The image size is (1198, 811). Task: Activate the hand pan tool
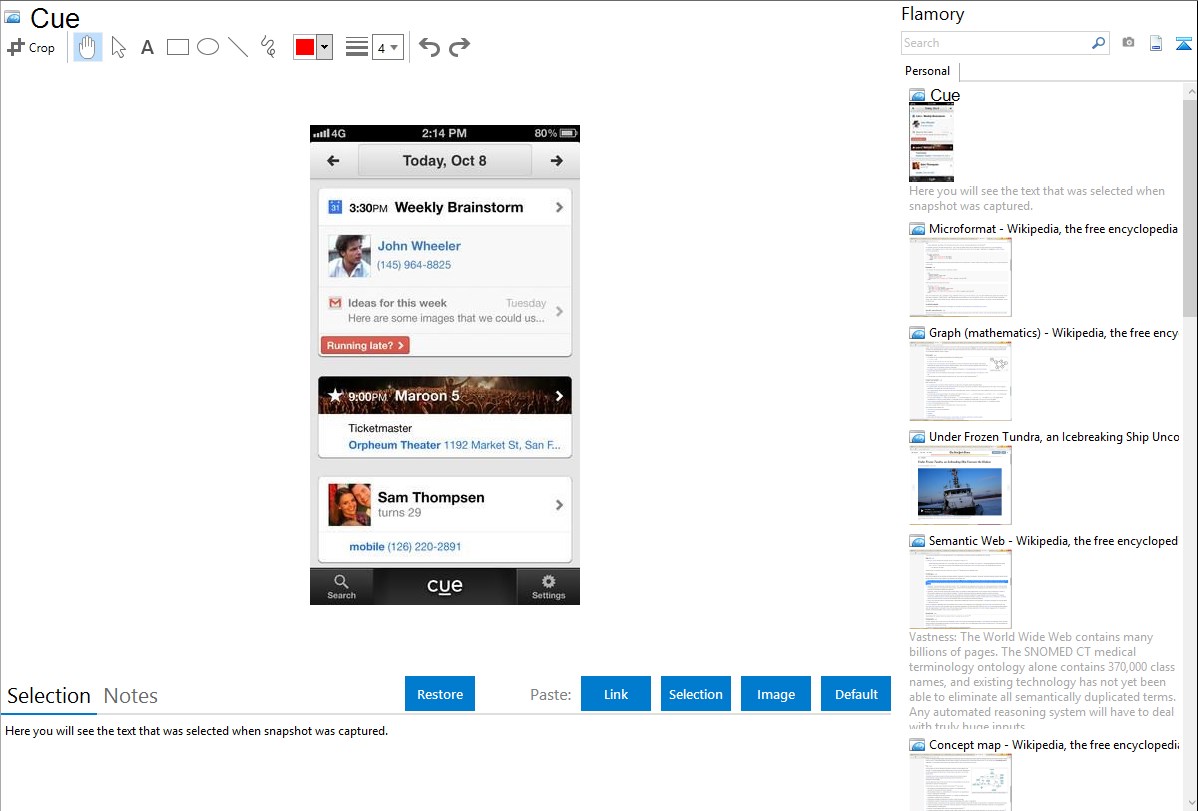(88, 47)
